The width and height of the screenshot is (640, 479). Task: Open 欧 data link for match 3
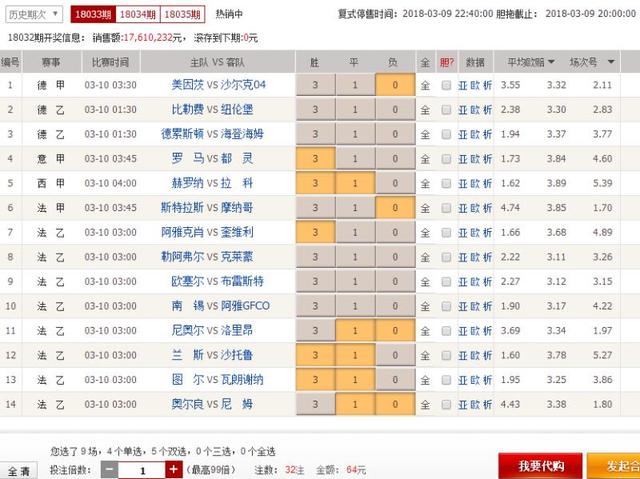(475, 134)
